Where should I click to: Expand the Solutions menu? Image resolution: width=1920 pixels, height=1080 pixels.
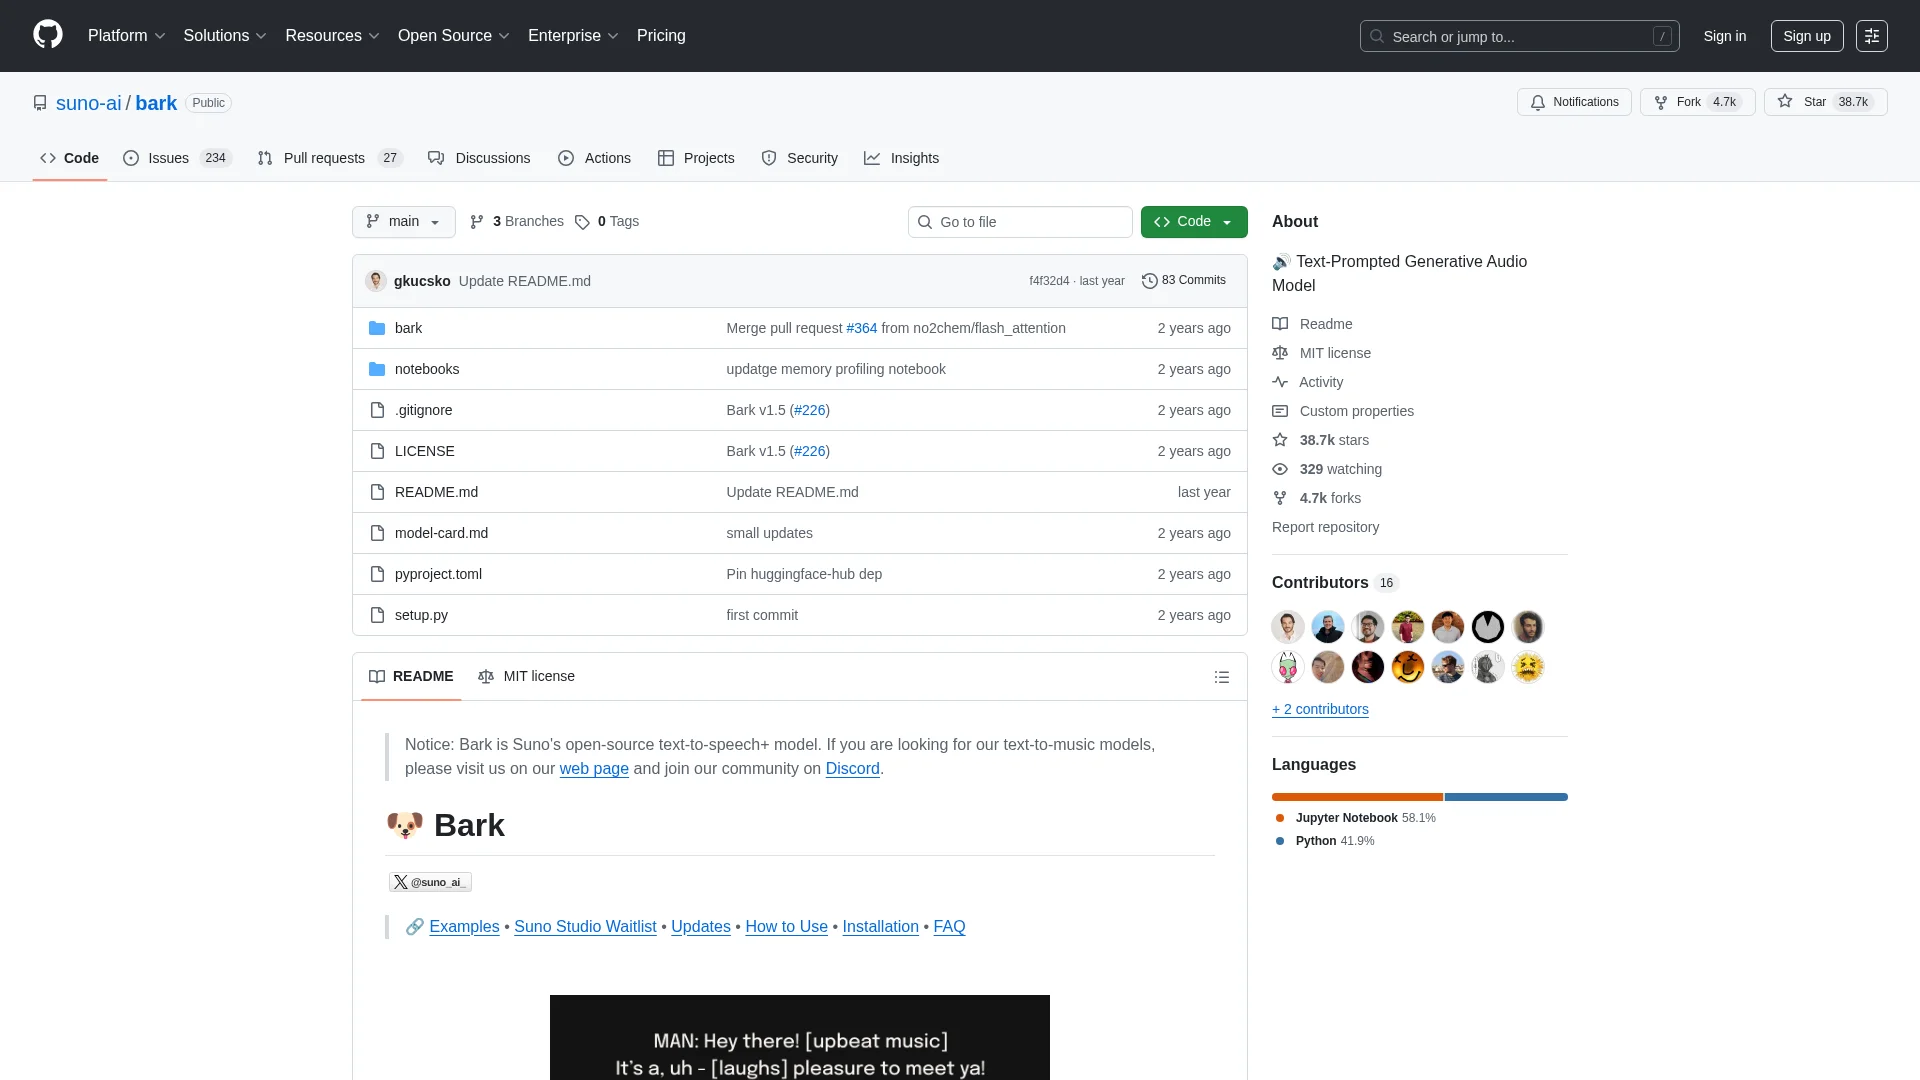pyautogui.click(x=224, y=36)
